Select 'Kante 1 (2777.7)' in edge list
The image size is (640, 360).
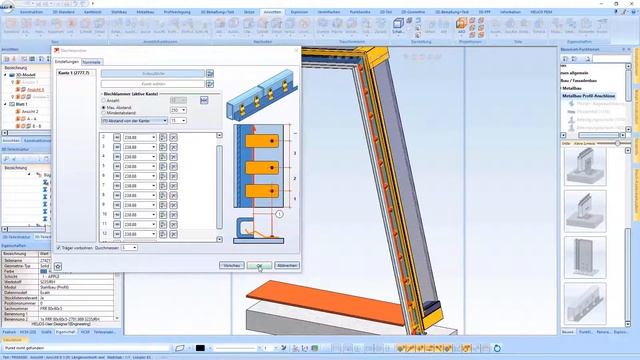(x=73, y=73)
